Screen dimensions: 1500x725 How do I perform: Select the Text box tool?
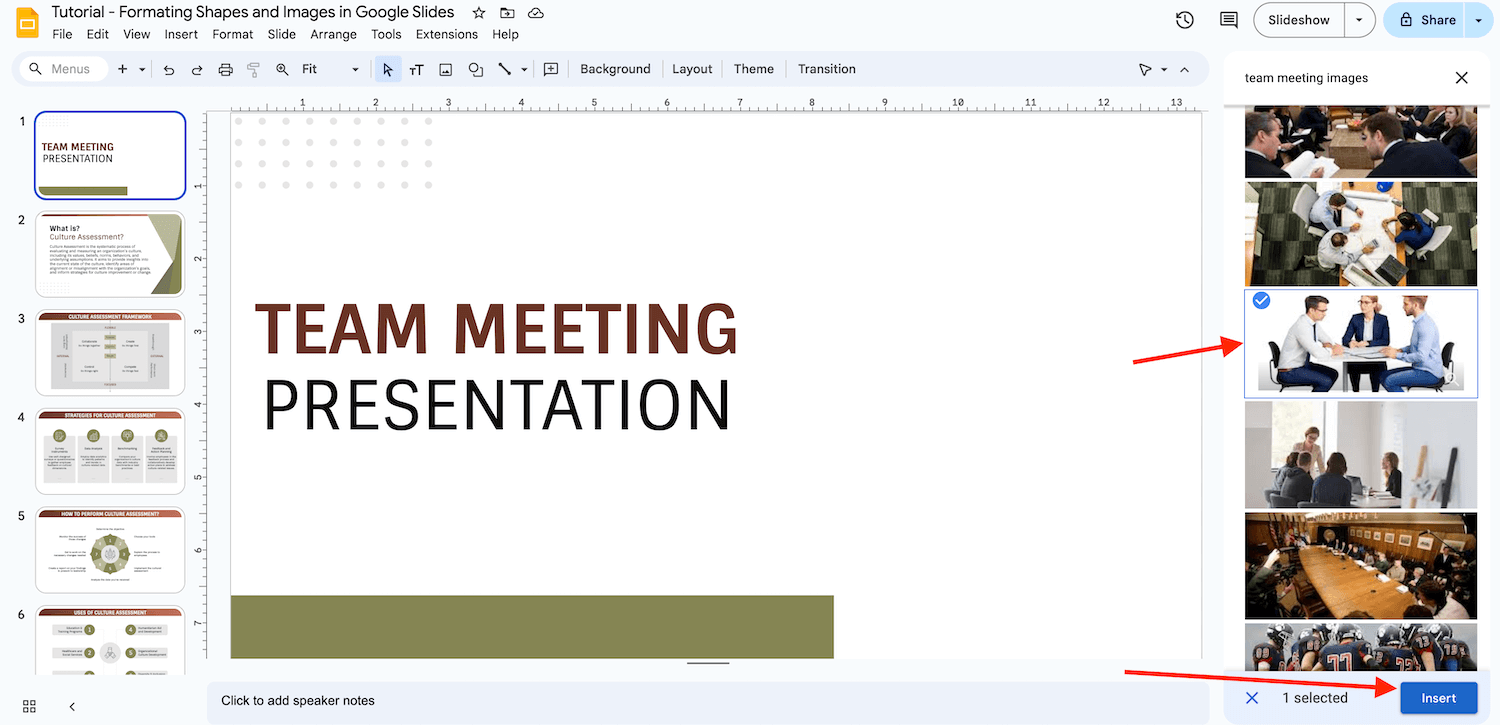tap(417, 69)
